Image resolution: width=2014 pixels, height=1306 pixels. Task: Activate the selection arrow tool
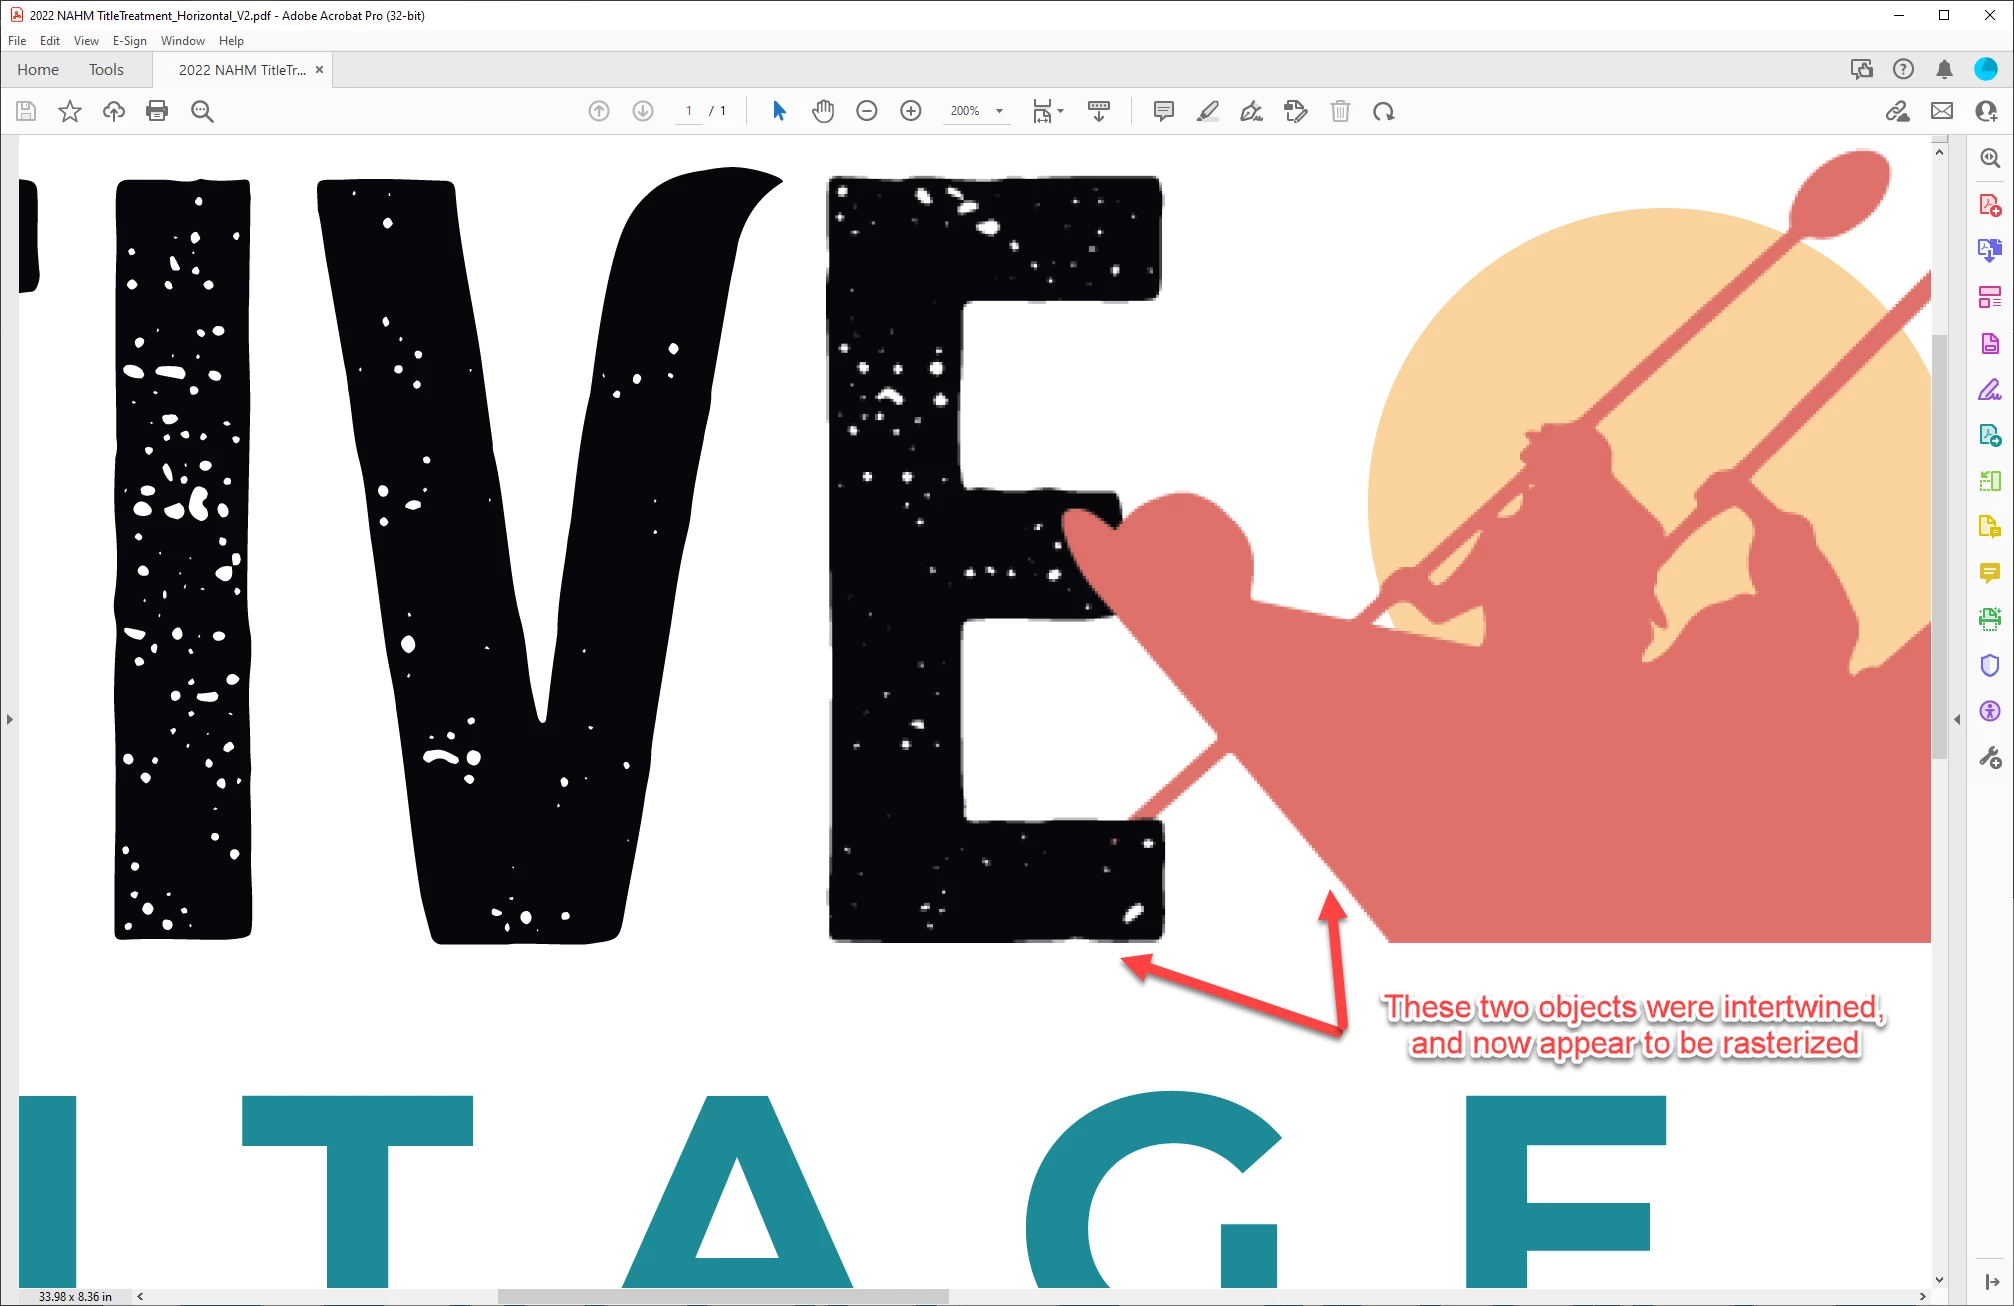779,111
